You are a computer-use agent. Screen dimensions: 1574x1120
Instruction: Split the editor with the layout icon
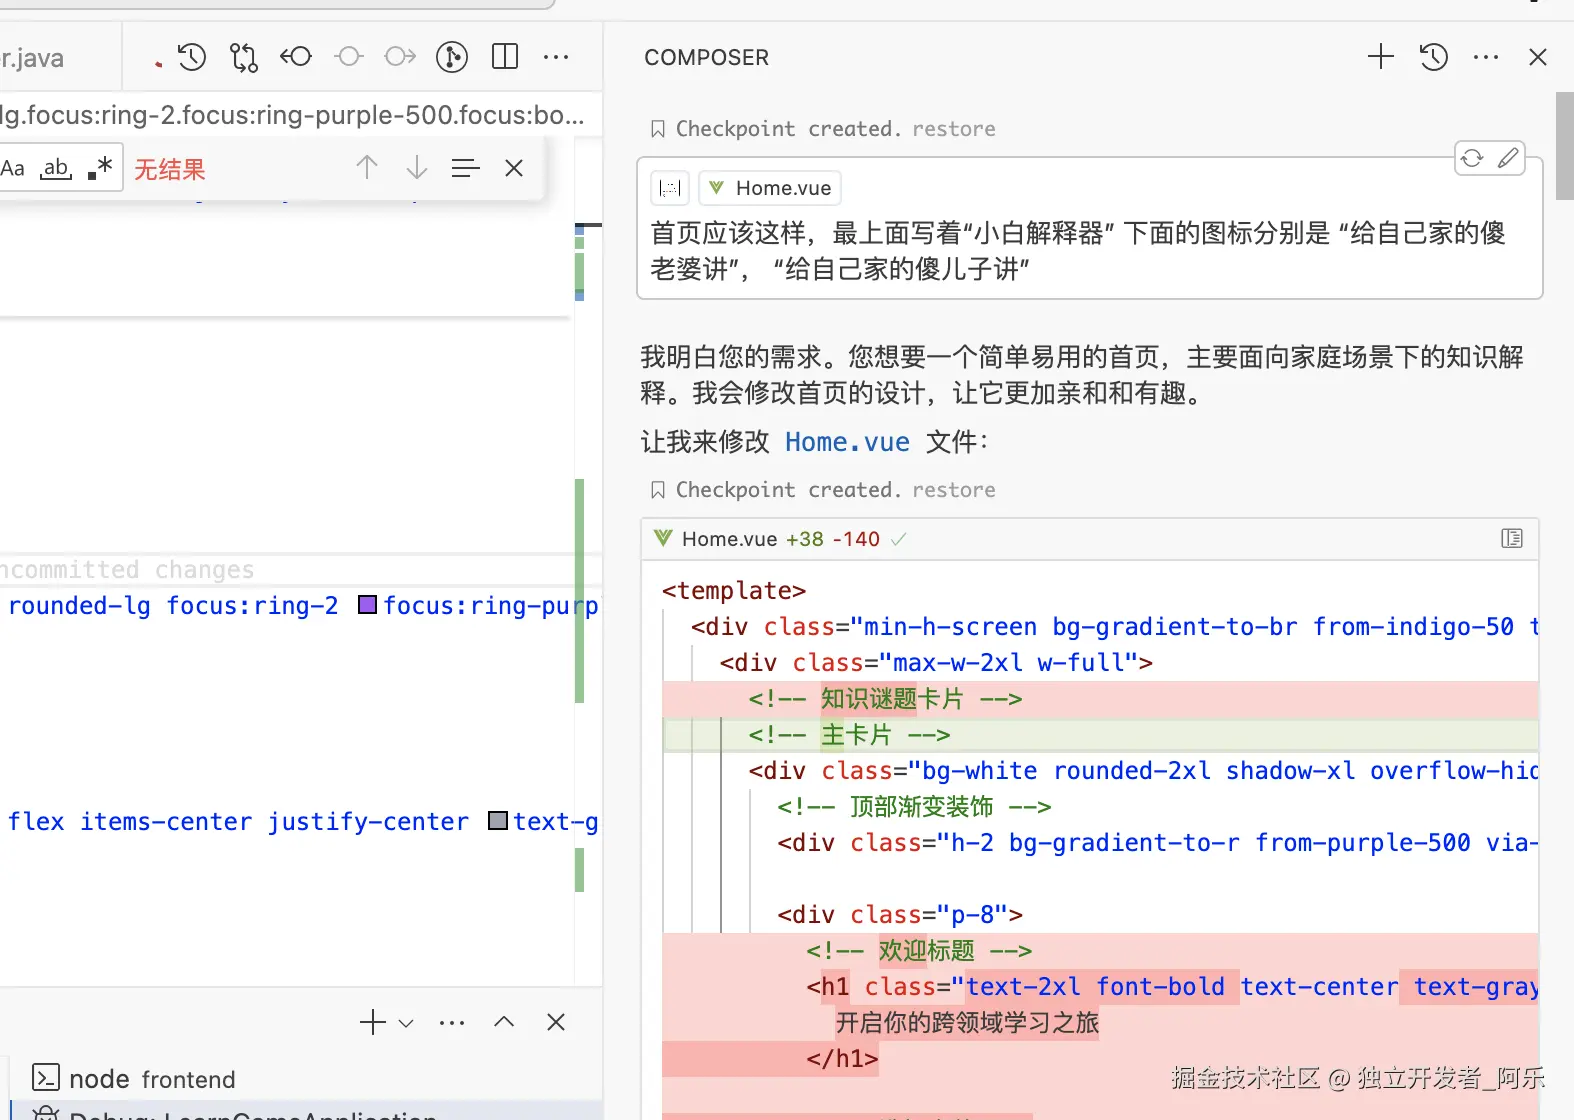tap(506, 56)
